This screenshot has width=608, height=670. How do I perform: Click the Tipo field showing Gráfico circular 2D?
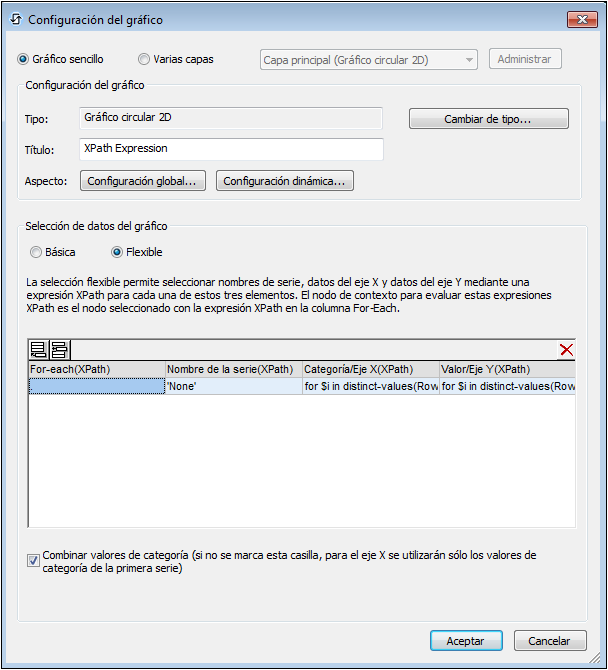(231, 118)
